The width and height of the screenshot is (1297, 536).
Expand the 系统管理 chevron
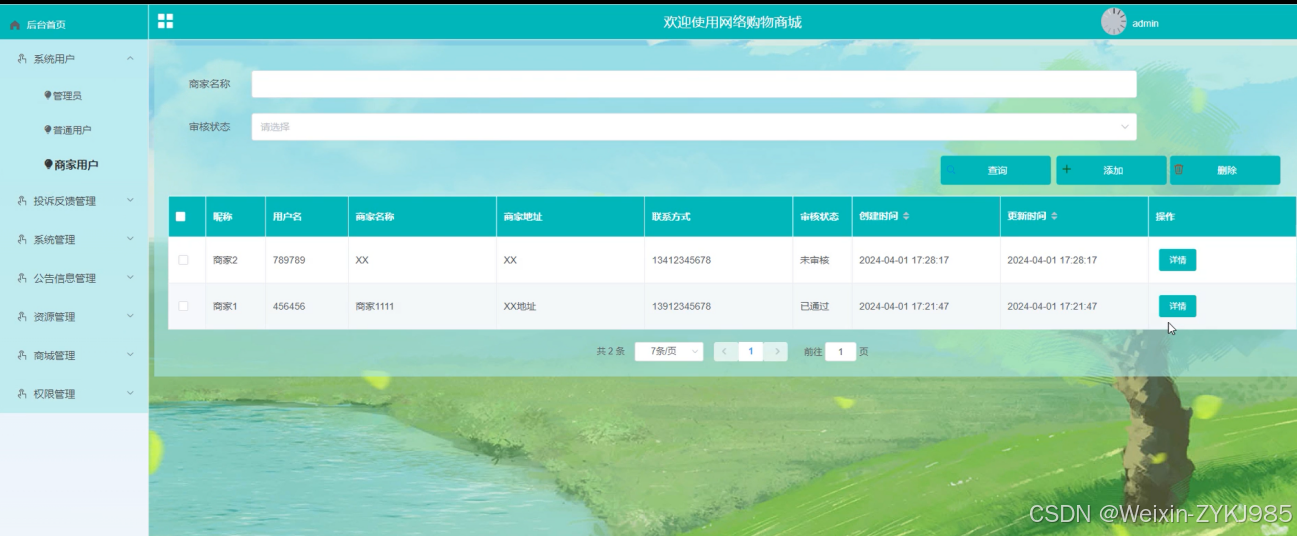pyautogui.click(x=130, y=239)
